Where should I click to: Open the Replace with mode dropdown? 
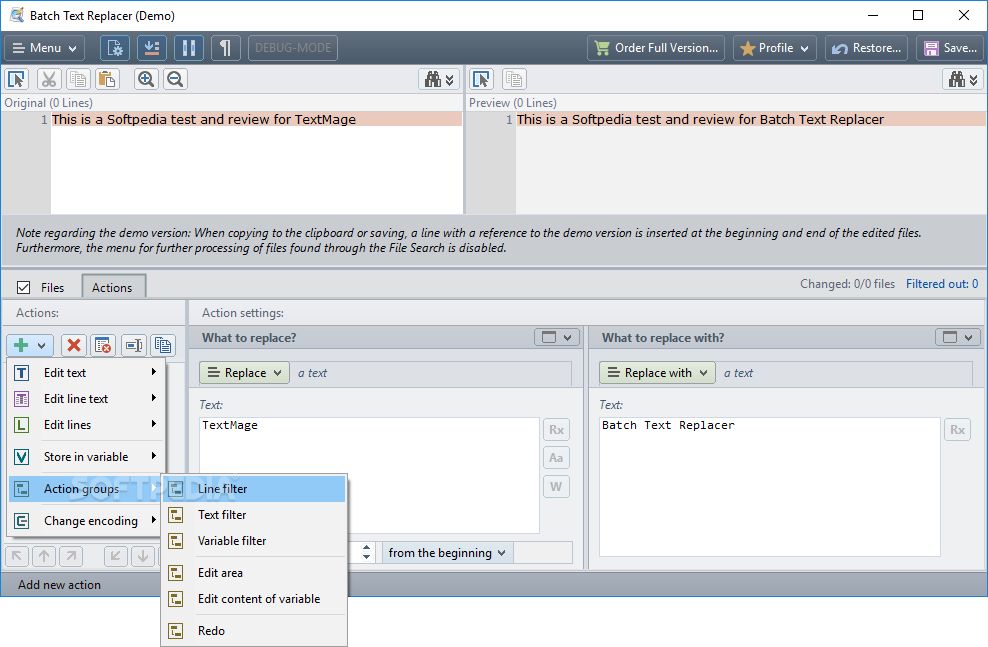(x=657, y=373)
